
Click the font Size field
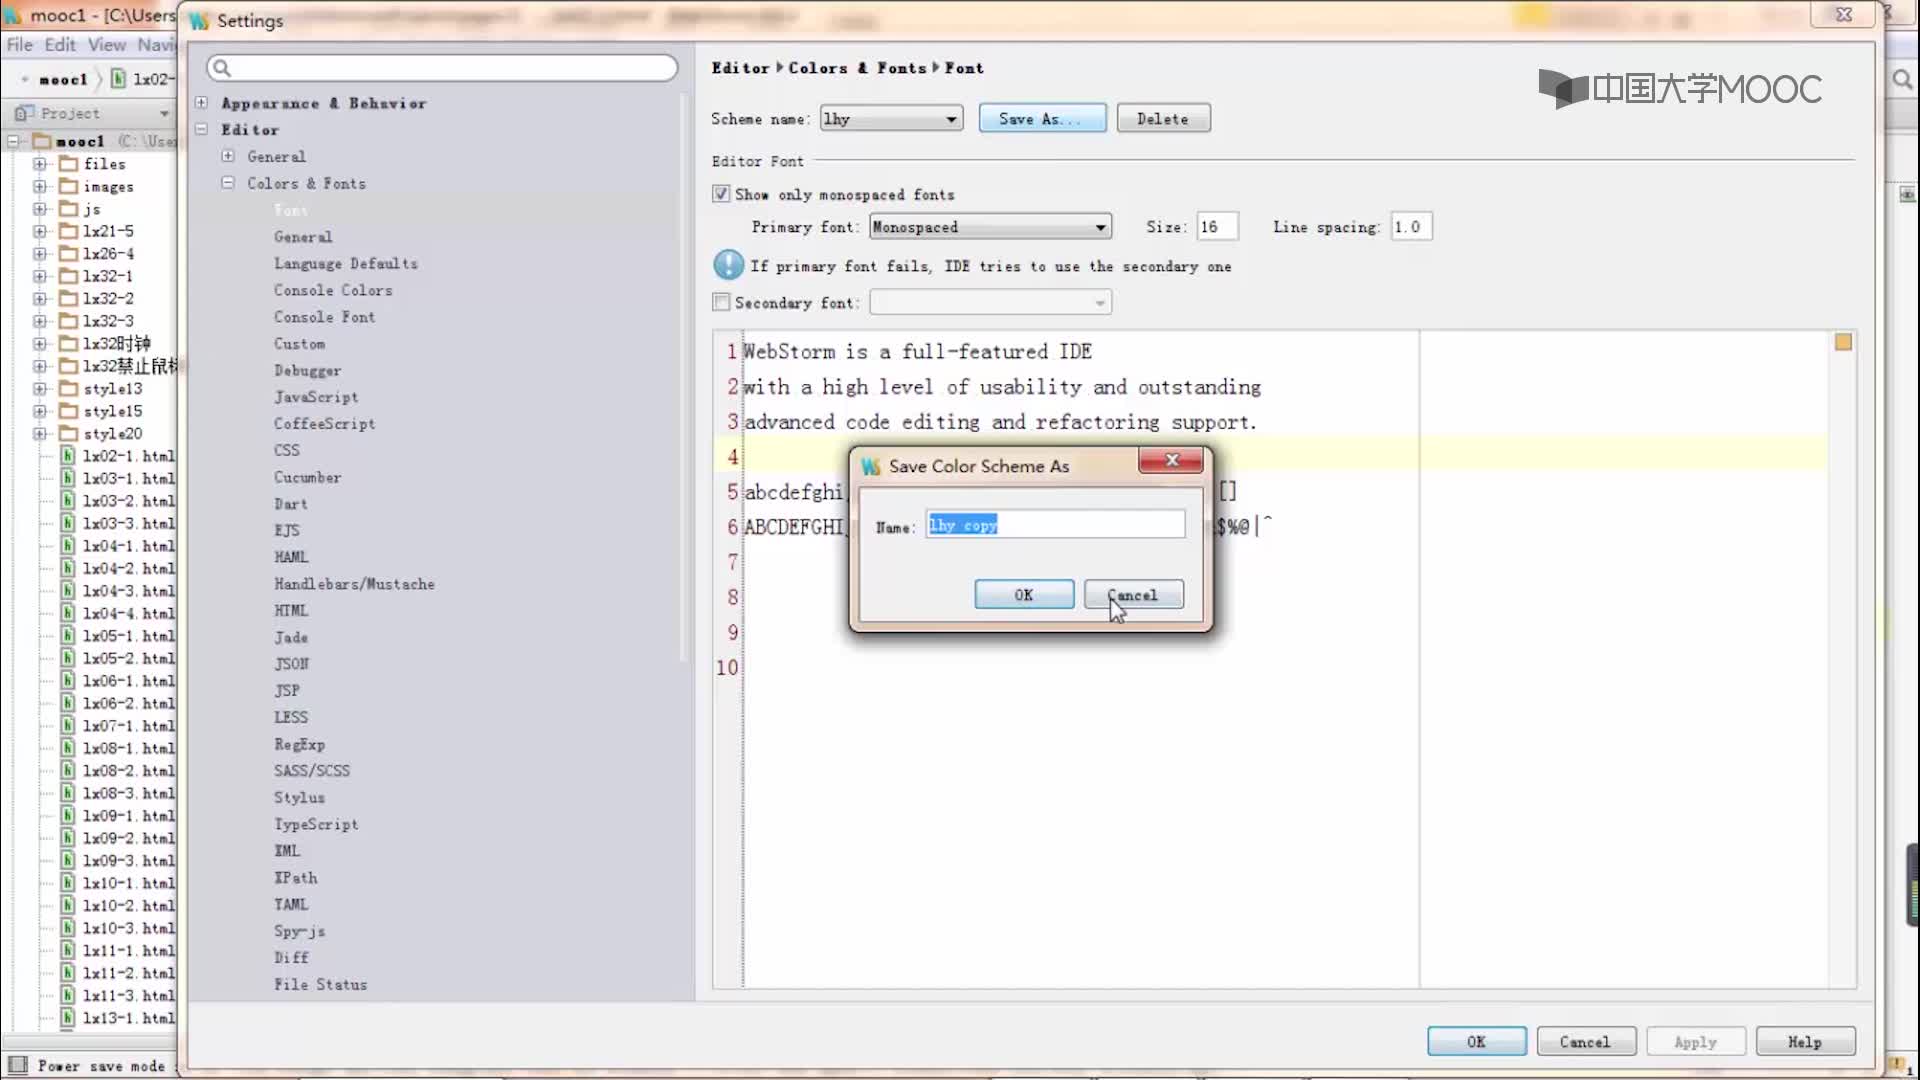coord(1217,227)
